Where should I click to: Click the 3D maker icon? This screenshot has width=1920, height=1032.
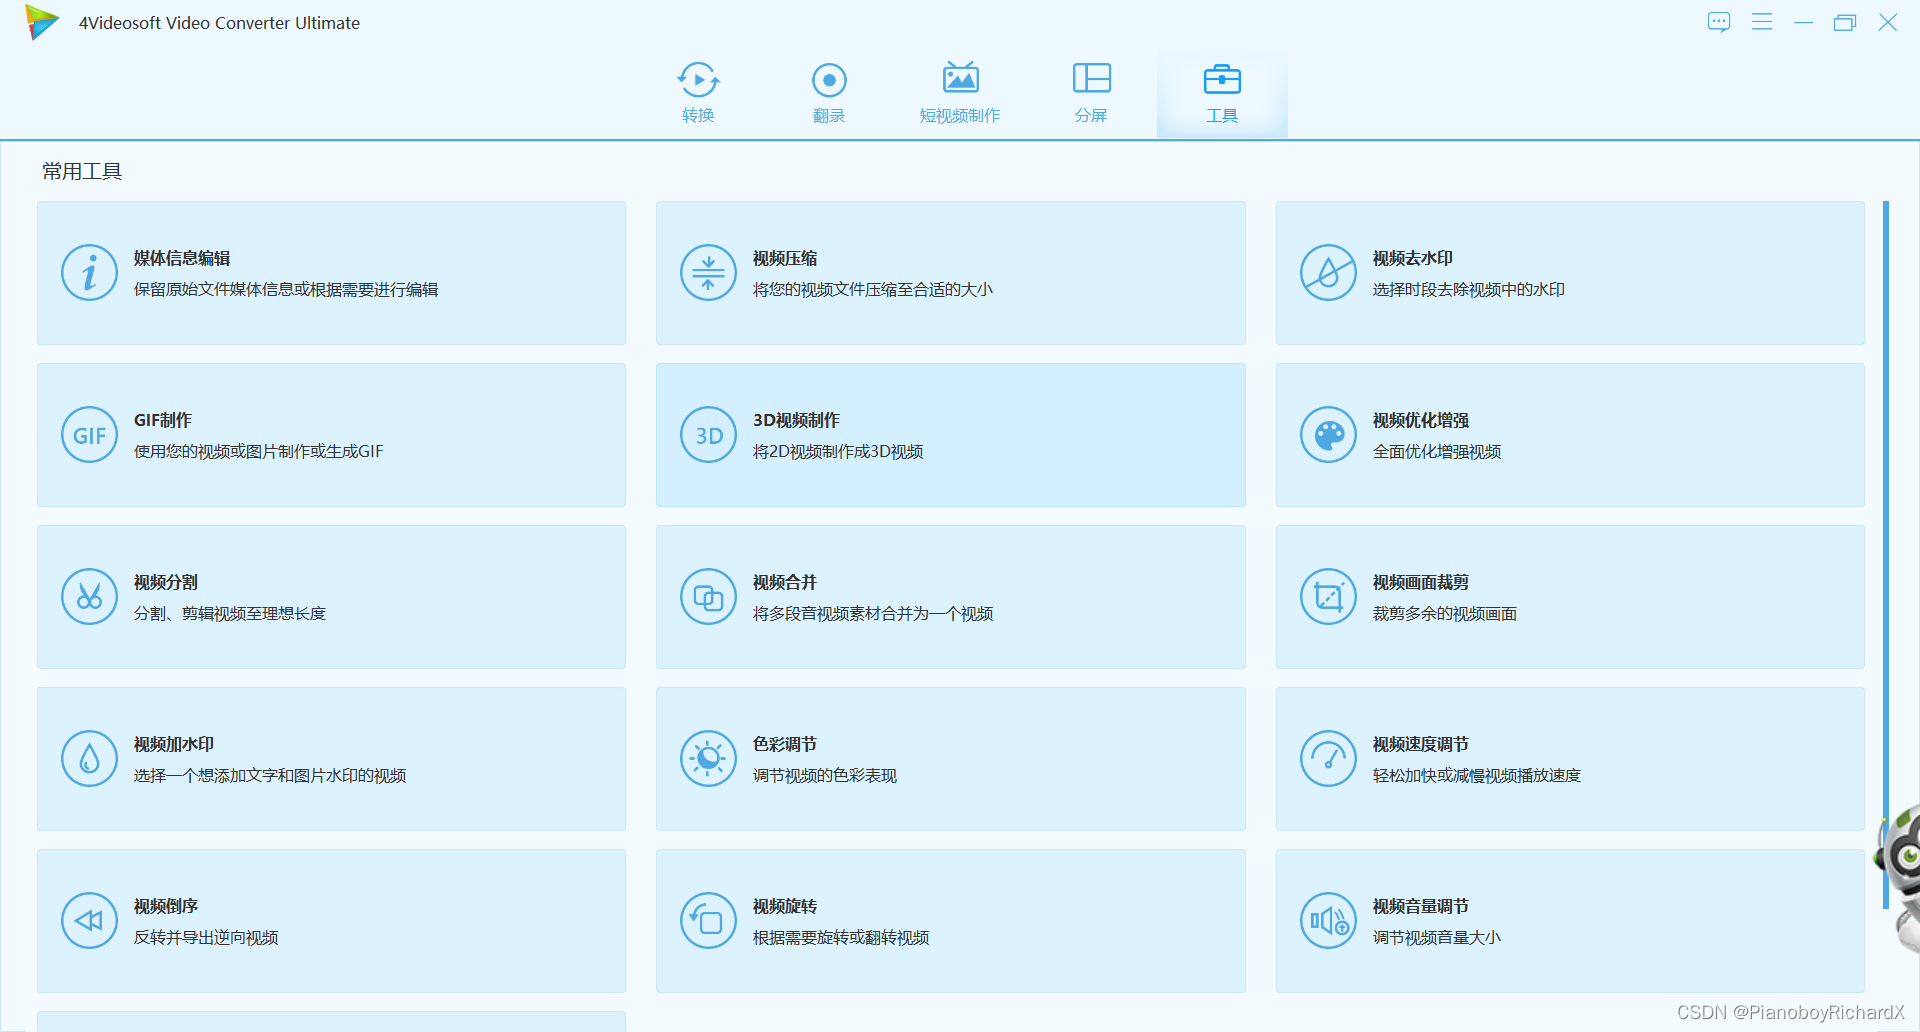(x=708, y=435)
